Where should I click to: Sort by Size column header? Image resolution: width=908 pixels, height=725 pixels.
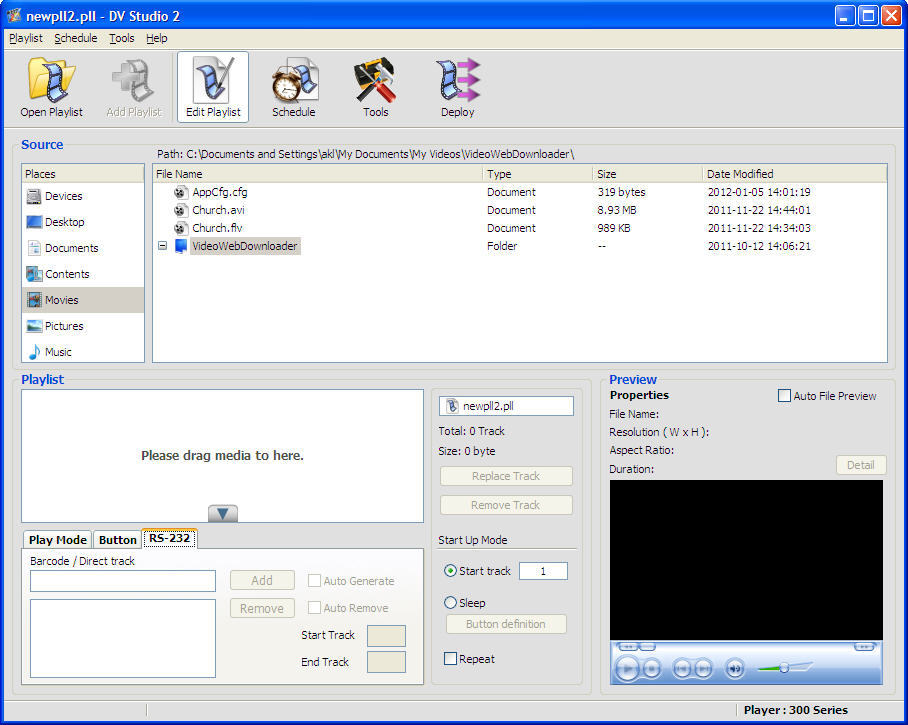click(x=647, y=174)
